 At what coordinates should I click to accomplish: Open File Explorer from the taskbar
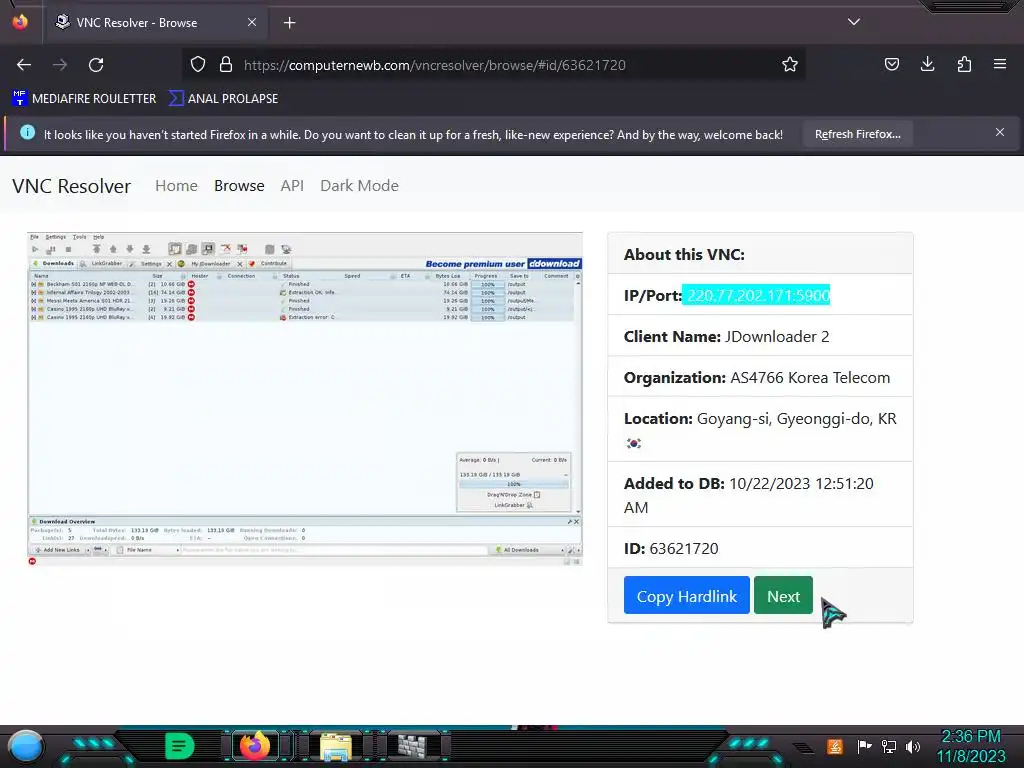pos(335,746)
